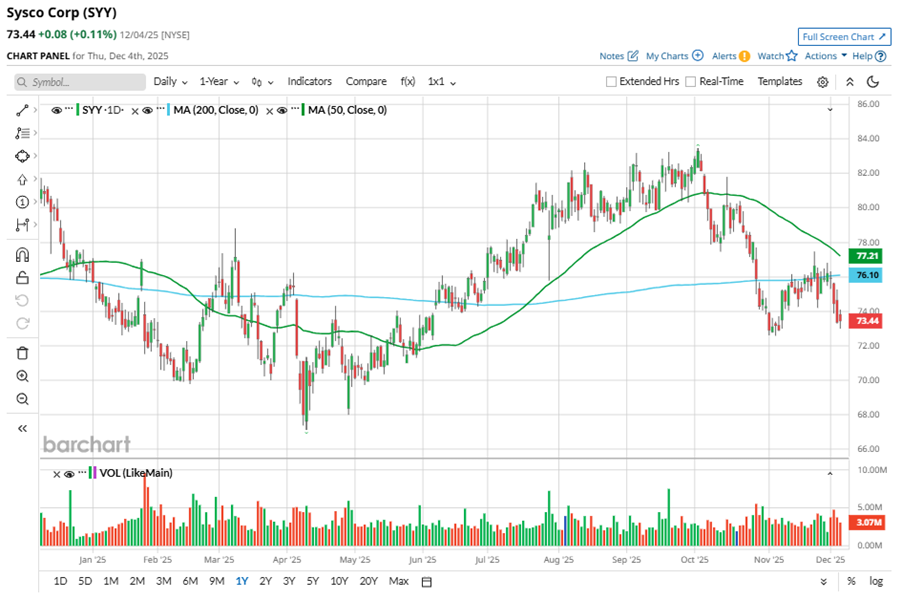Switch to dark mode with moon icon
Image resolution: width=902 pixels, height=600 pixels.
(x=873, y=82)
